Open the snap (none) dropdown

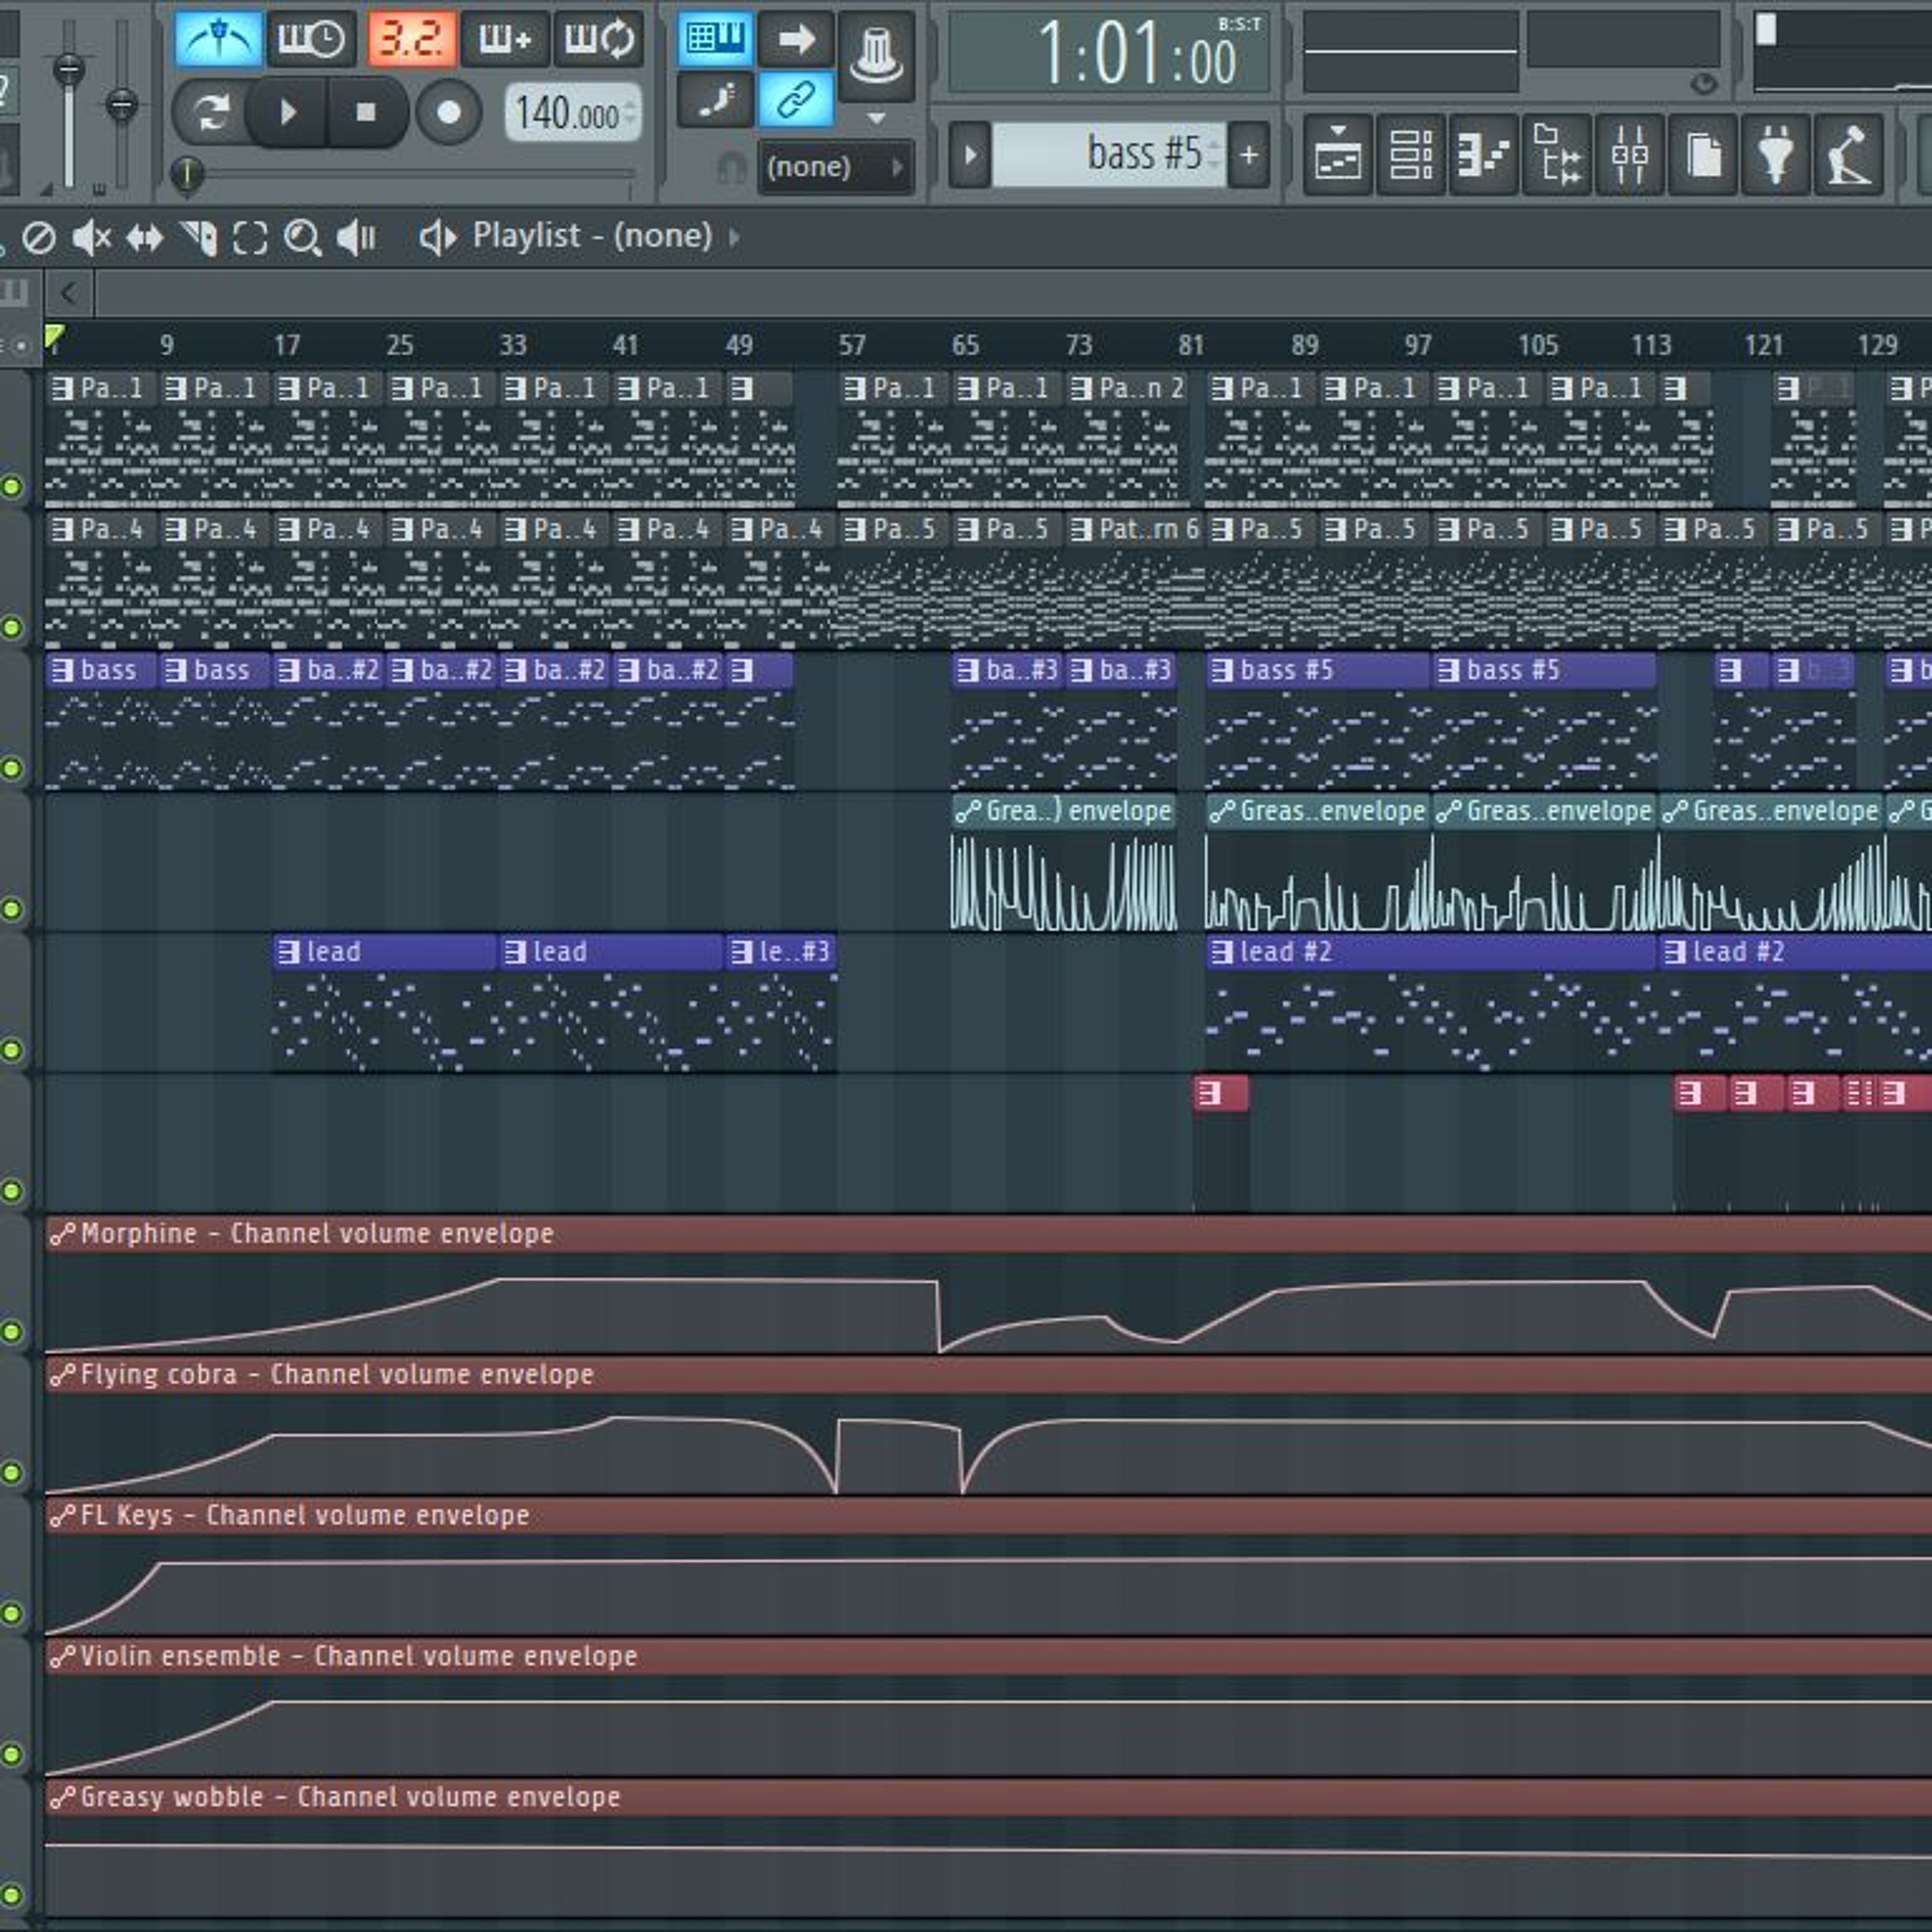(835, 166)
